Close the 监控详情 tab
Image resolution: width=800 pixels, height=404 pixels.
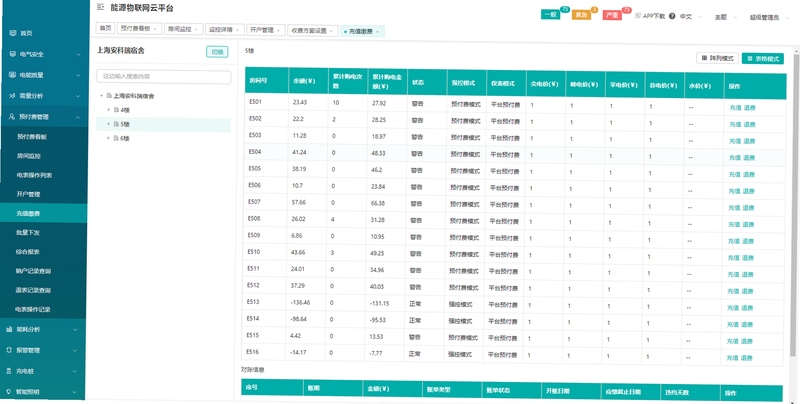237,30
